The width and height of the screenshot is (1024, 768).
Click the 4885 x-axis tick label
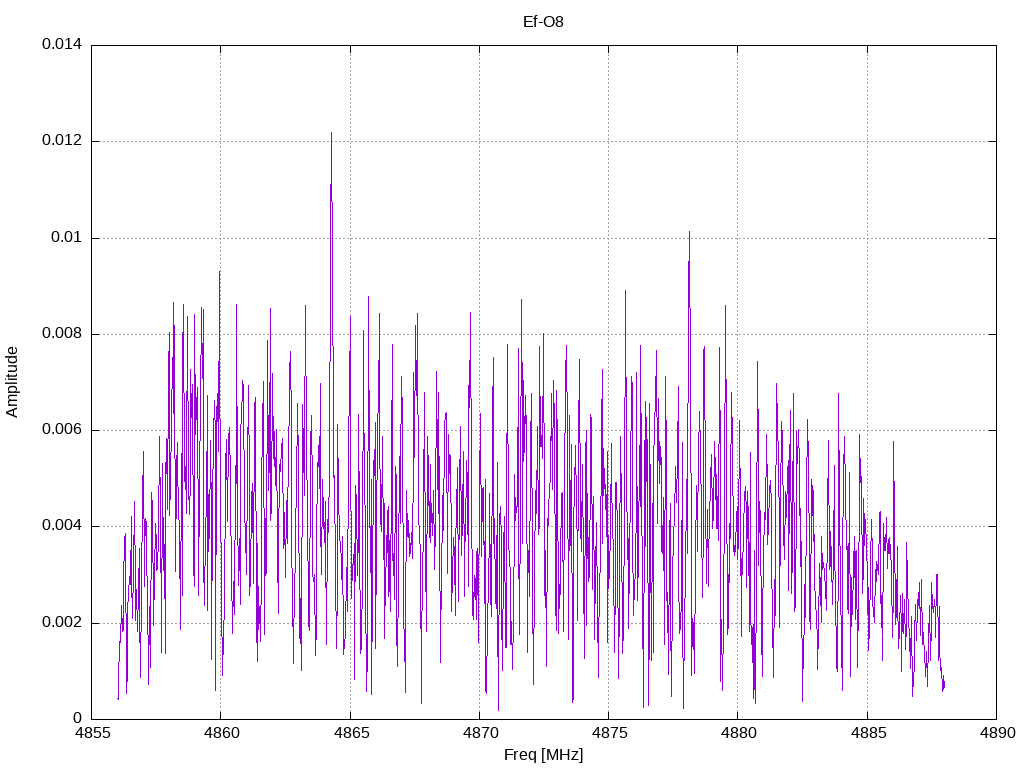coord(868,733)
